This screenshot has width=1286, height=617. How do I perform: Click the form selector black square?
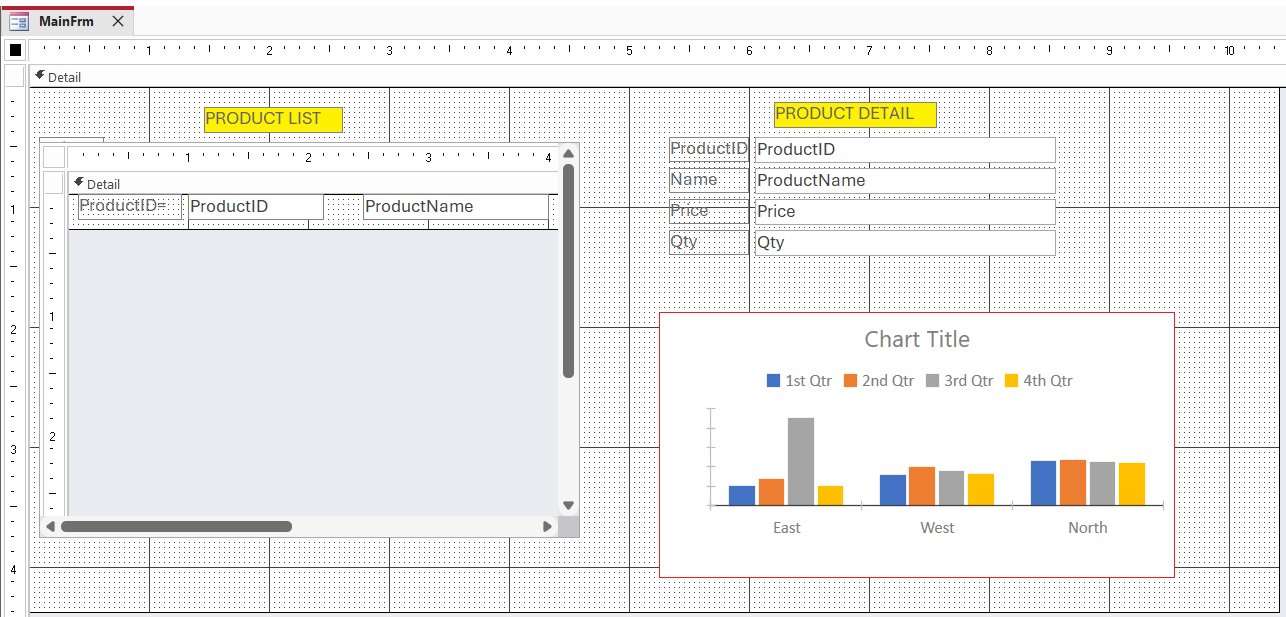coord(15,50)
